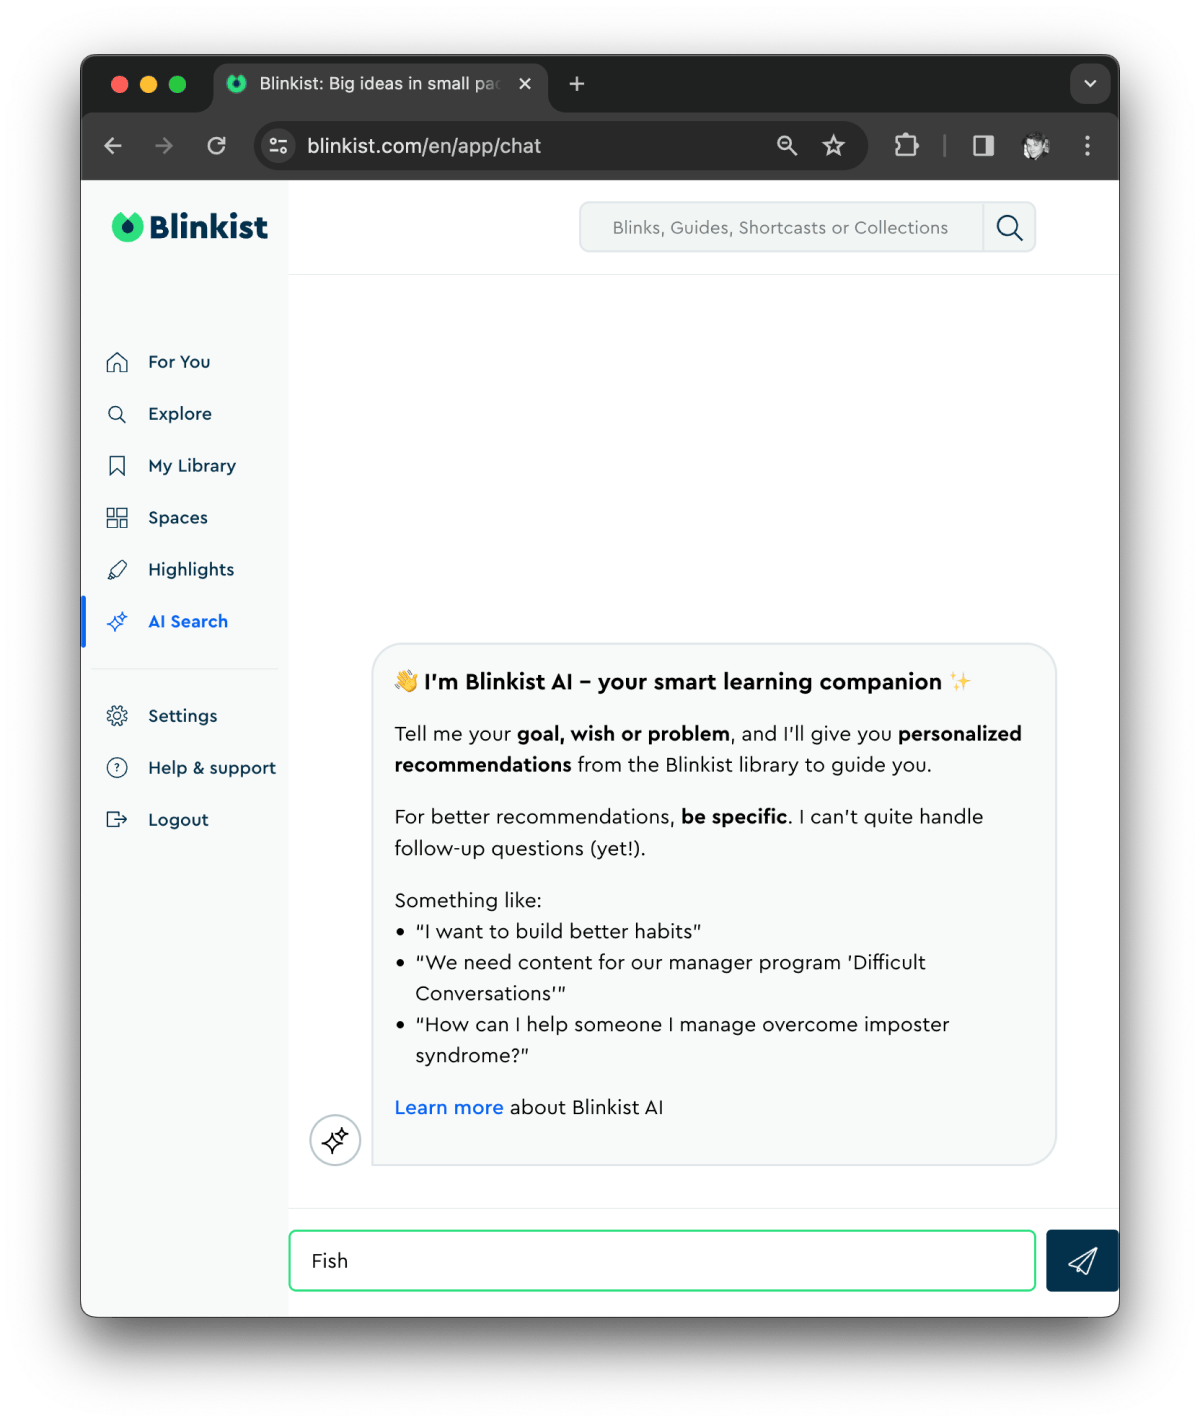Click the Blinkist logo
Viewport: 1200px width, 1424px height.
point(189,227)
